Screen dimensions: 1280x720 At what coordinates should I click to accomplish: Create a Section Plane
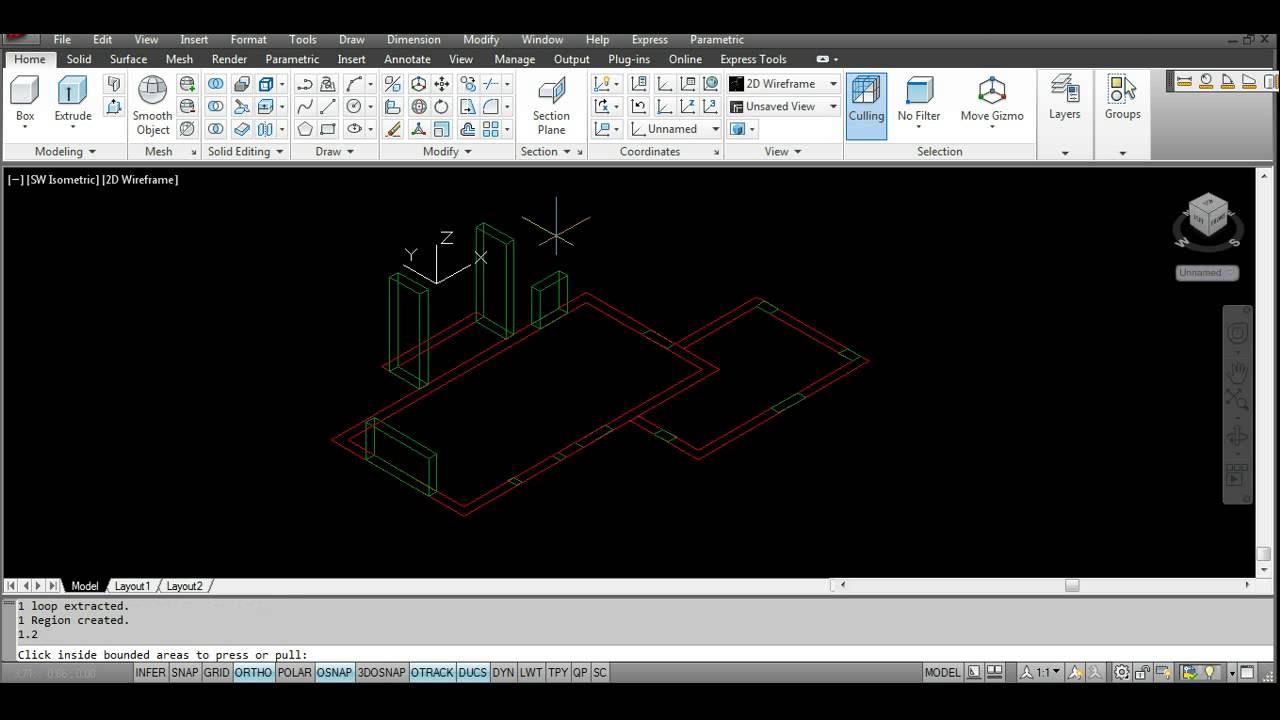551,106
